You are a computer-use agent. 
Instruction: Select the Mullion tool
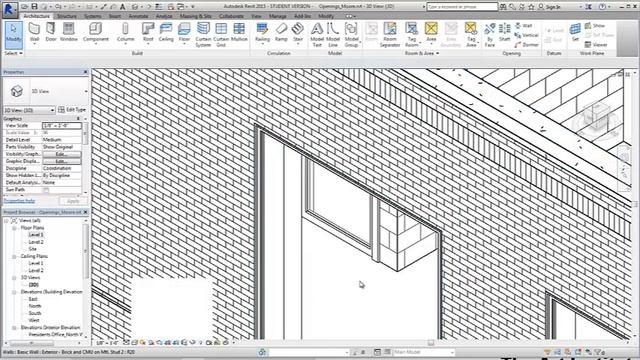click(239, 33)
